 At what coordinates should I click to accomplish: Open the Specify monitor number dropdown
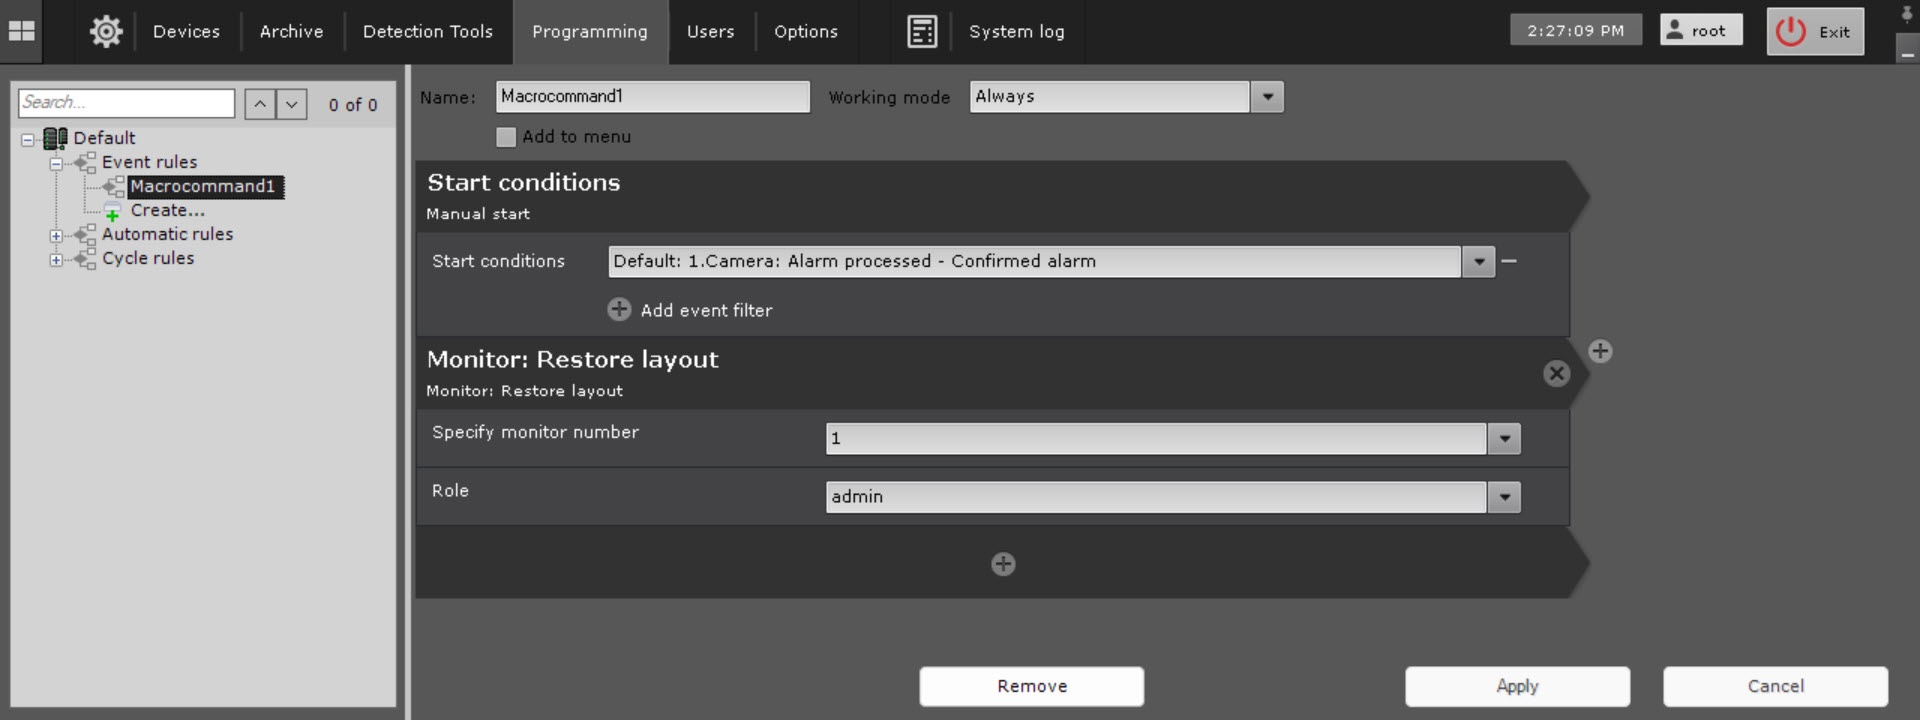(x=1504, y=439)
